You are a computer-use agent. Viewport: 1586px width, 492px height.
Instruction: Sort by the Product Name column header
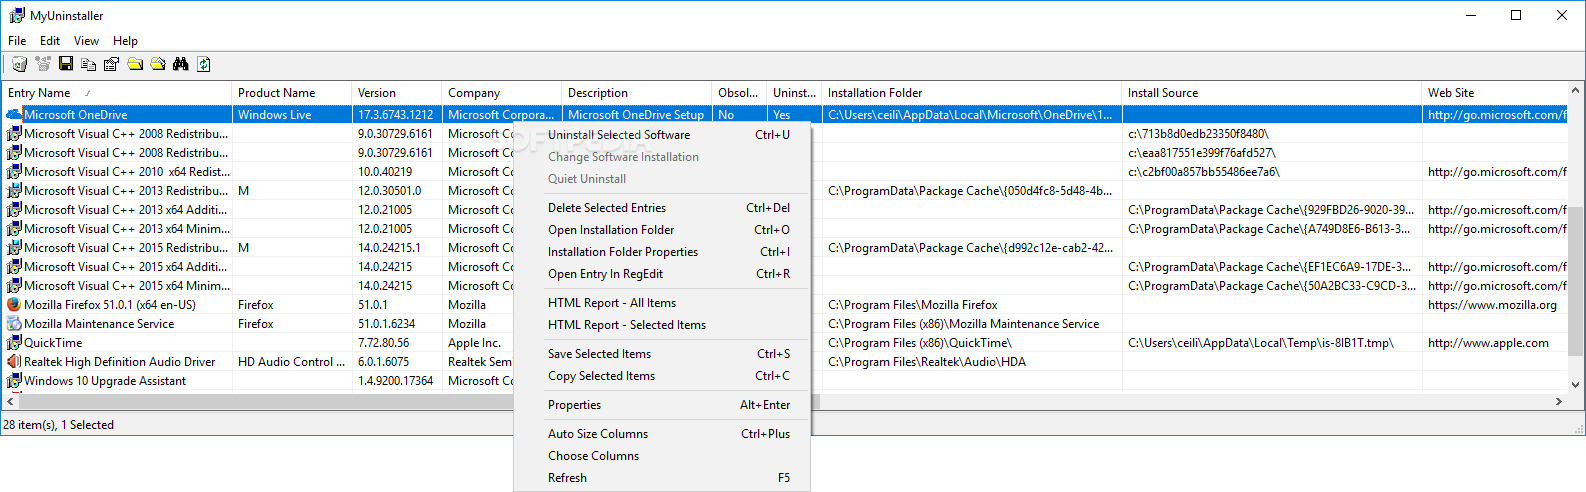(292, 93)
